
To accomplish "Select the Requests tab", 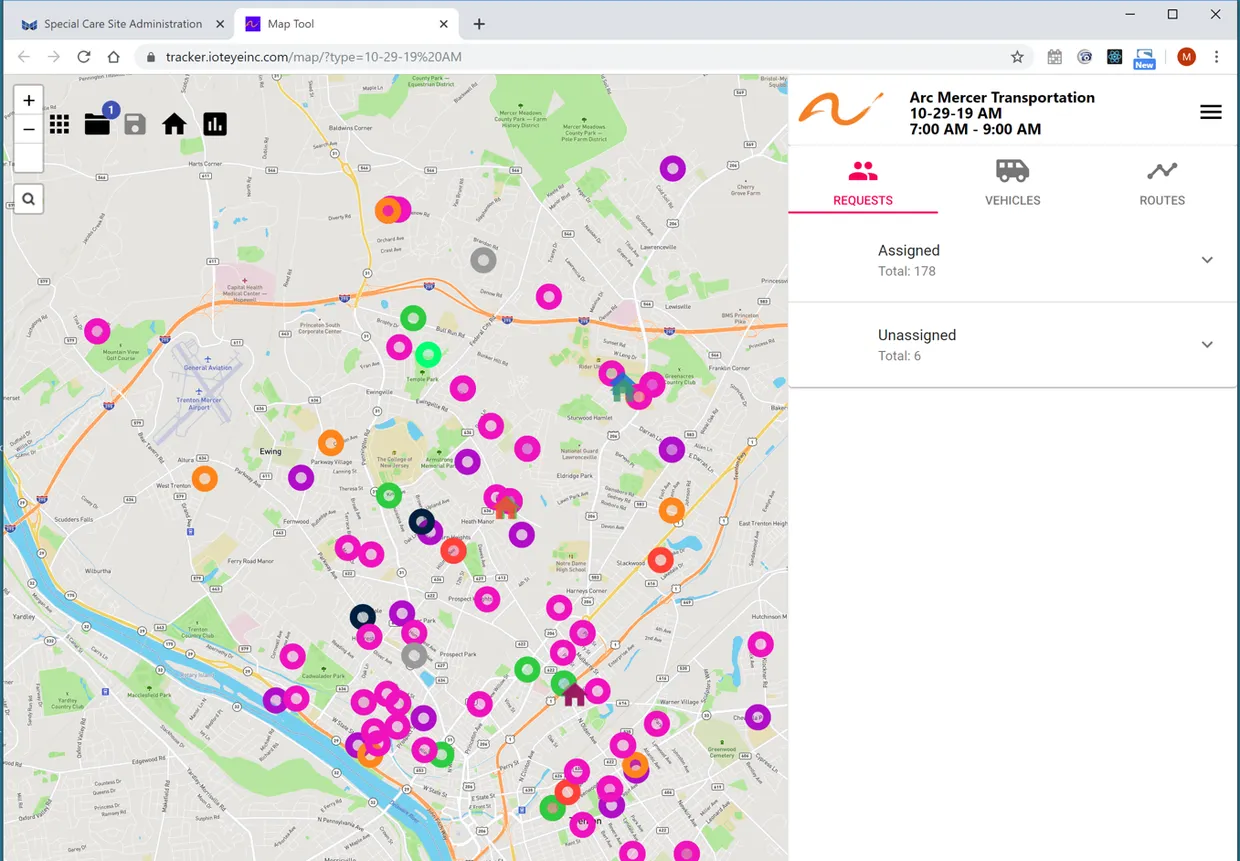I will [862, 182].
